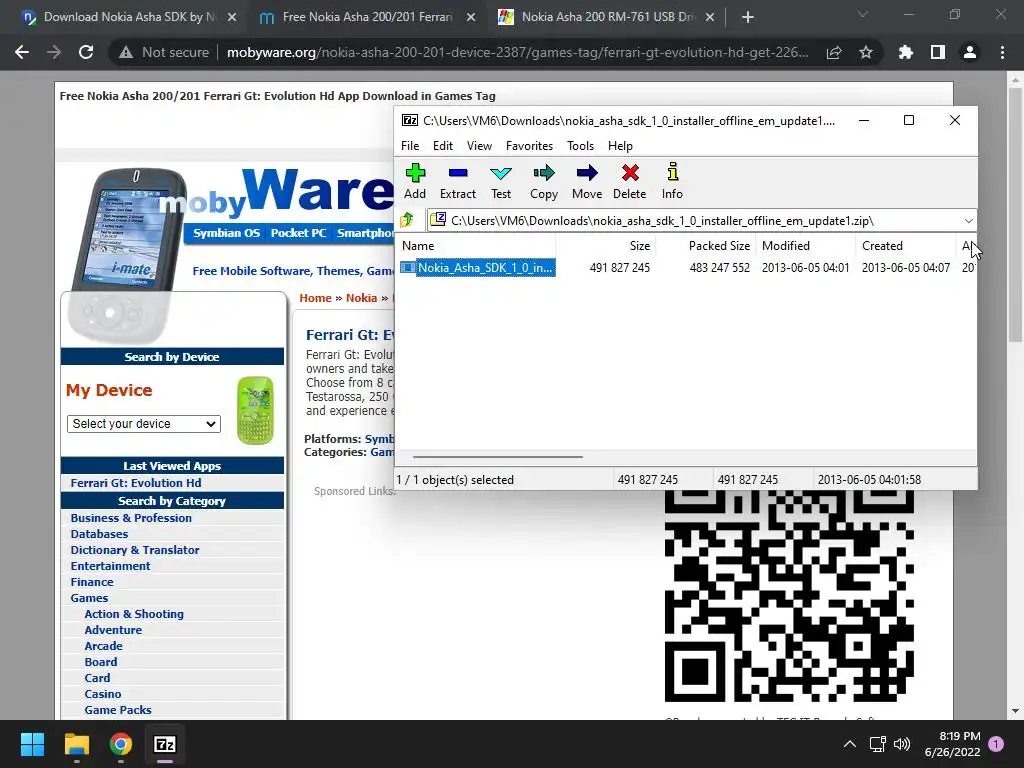
Task: Click the browser forward arrow
Action: tap(54, 52)
